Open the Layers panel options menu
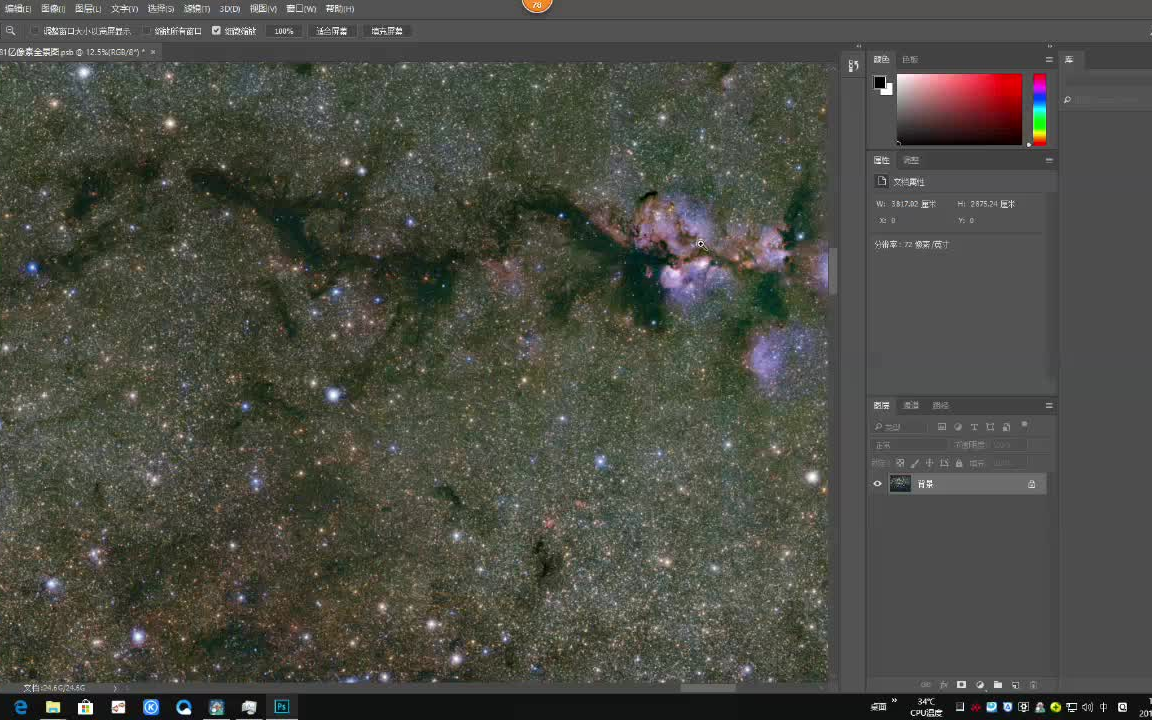1152x720 pixels. click(1048, 405)
